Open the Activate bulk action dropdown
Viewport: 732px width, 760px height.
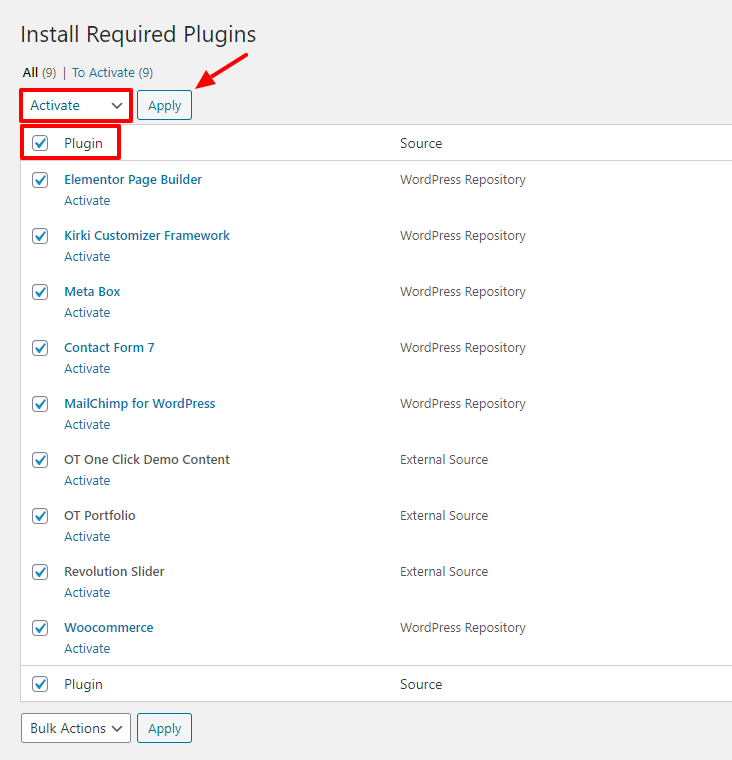tap(76, 105)
